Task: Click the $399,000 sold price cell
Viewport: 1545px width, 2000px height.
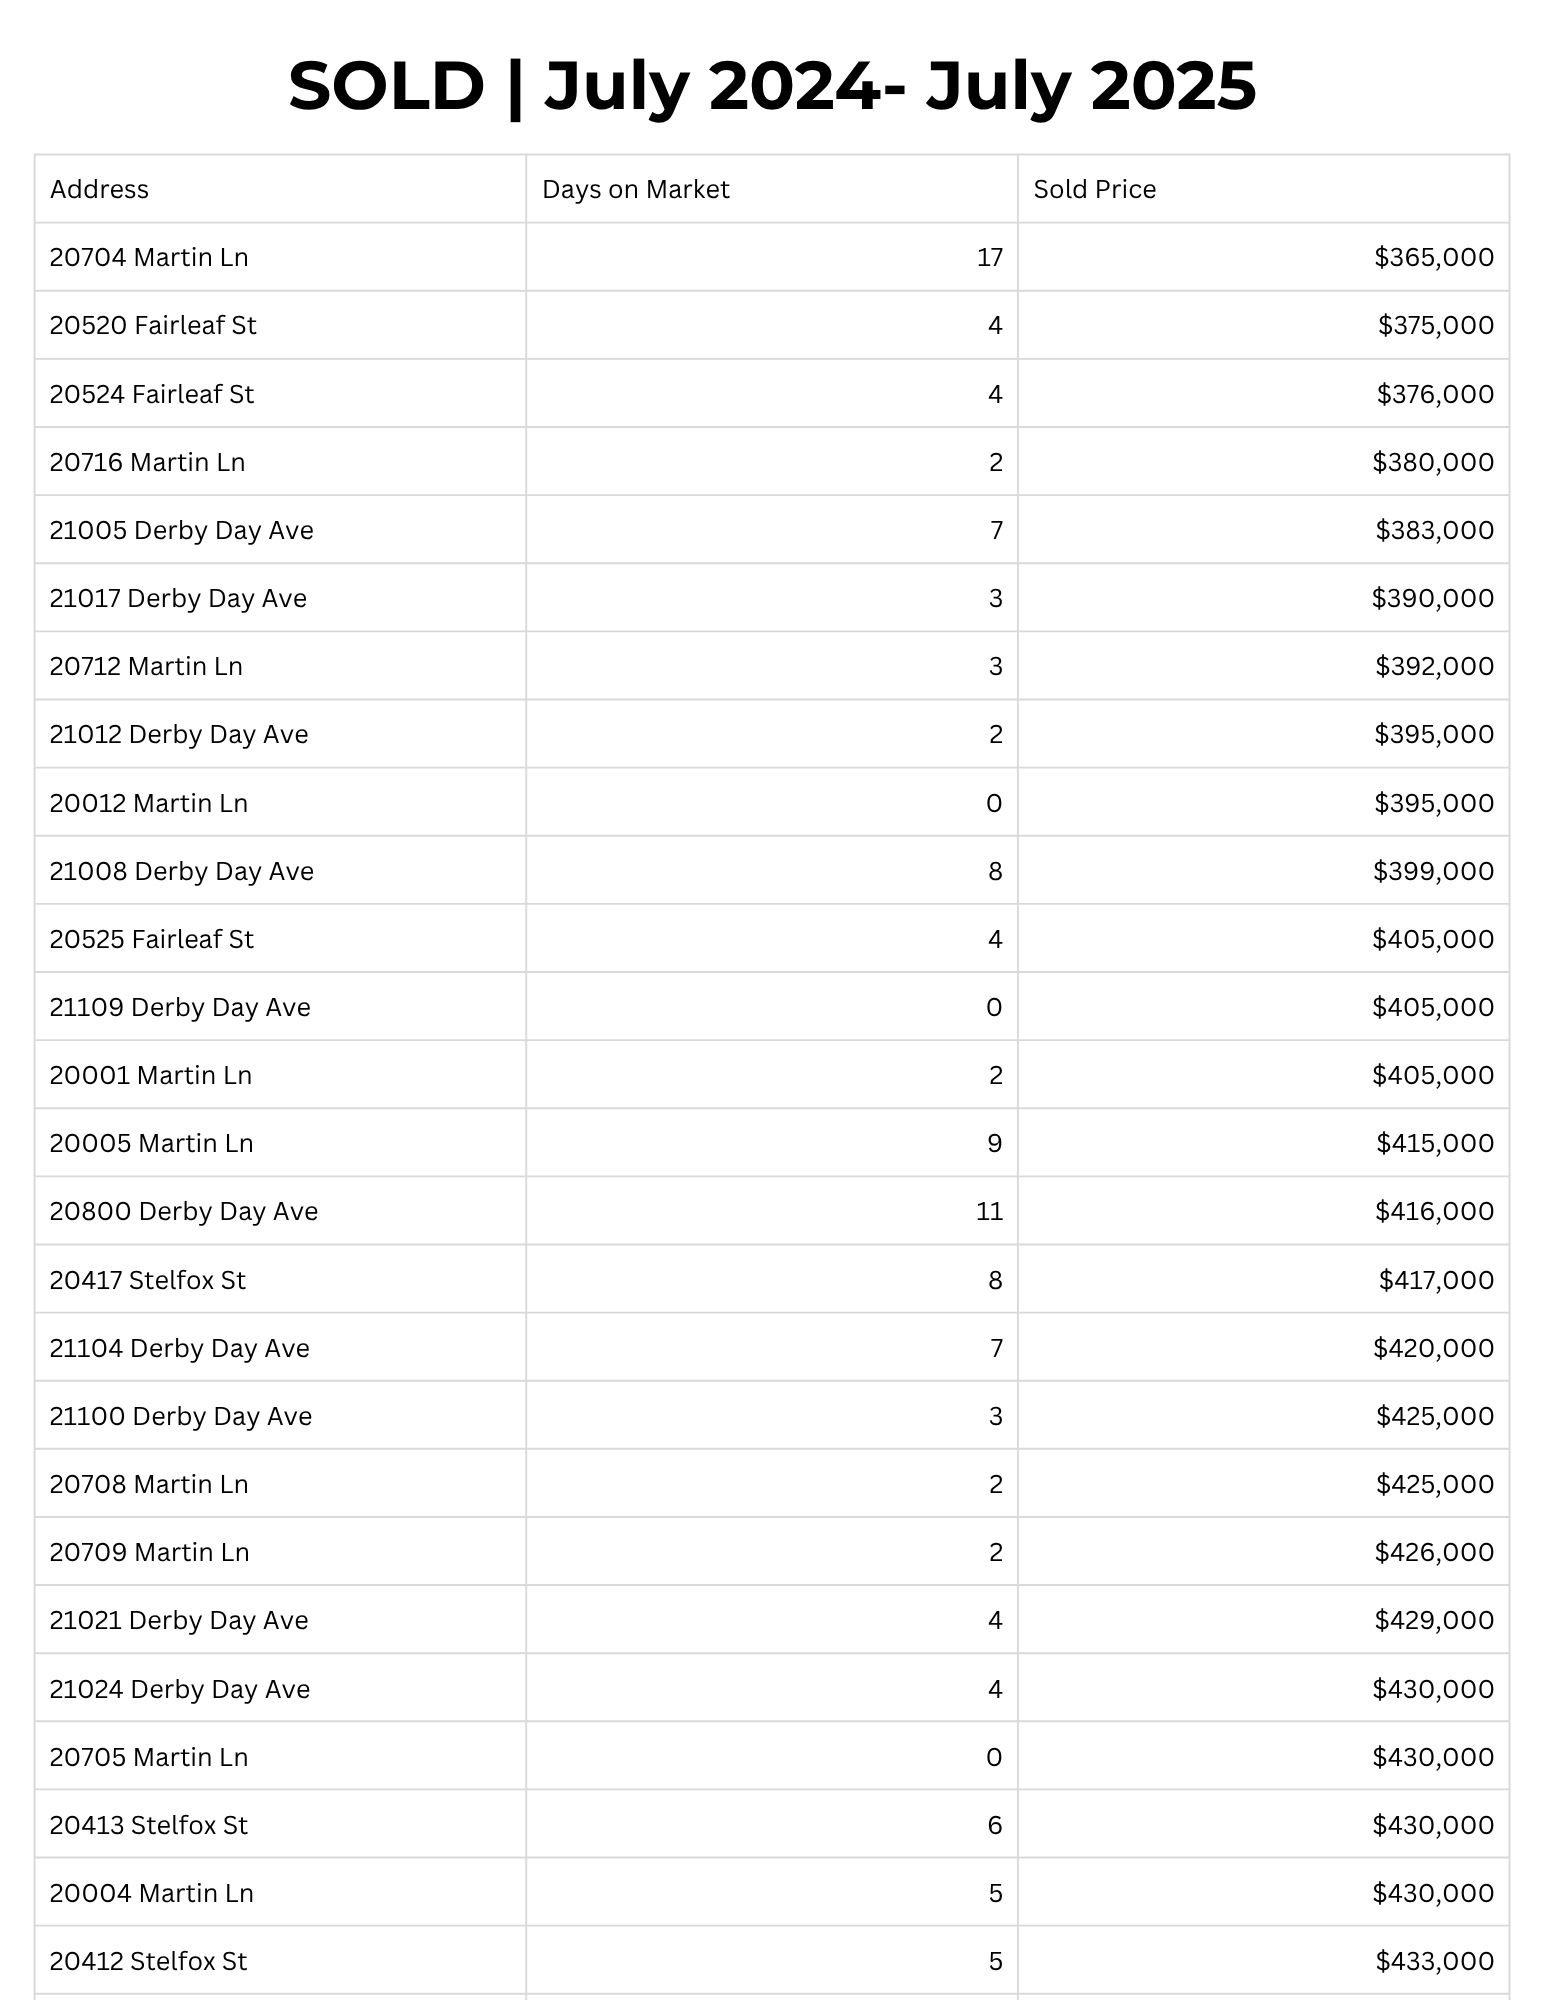Action: 1433,871
